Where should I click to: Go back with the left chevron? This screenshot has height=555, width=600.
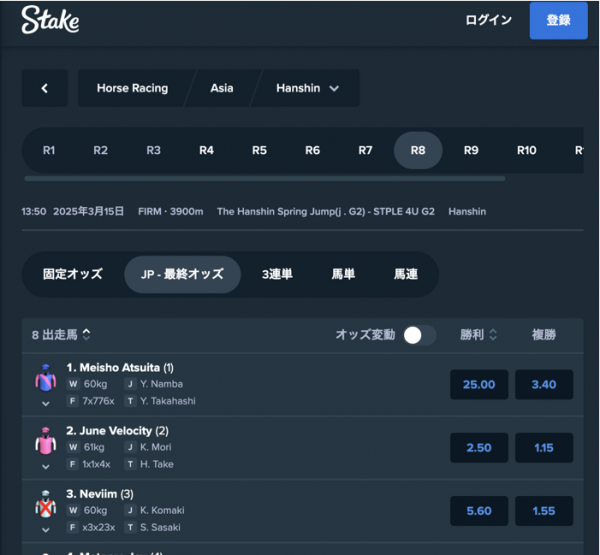point(45,88)
